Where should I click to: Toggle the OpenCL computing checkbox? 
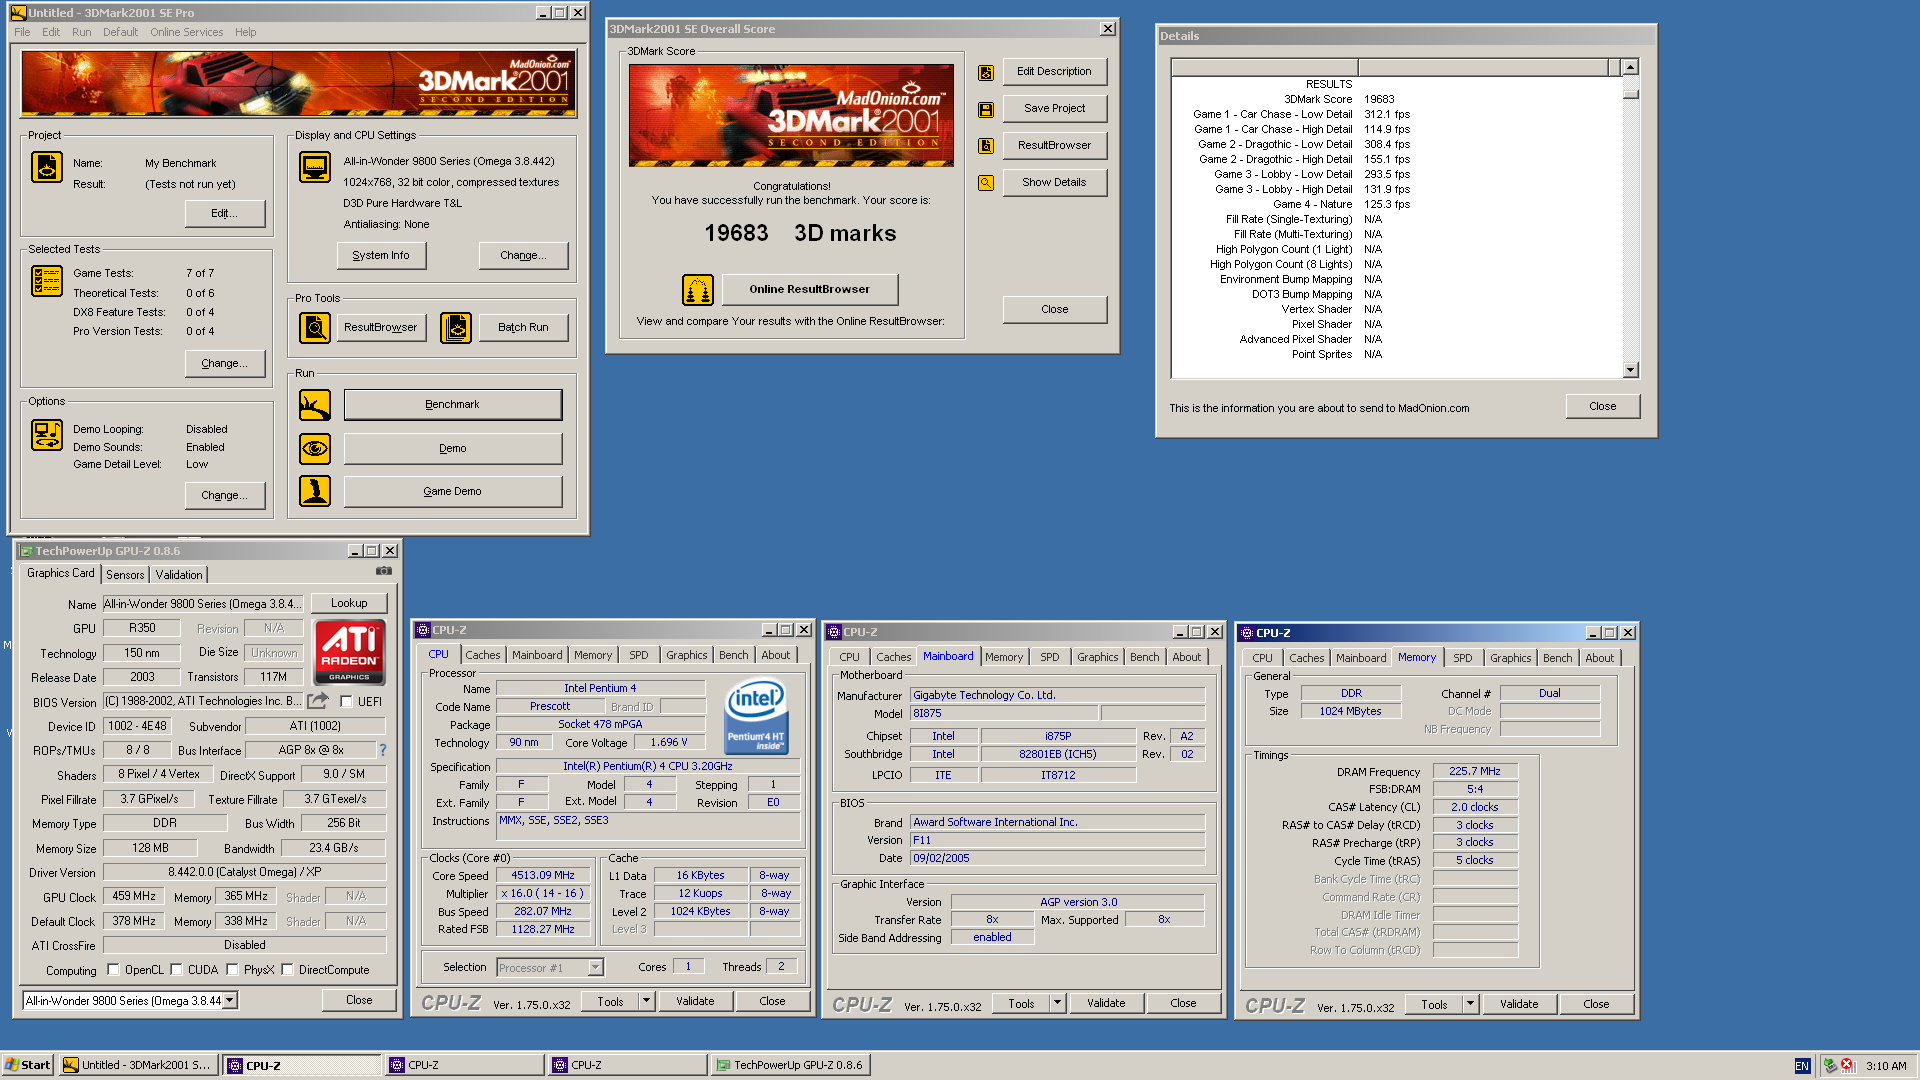click(x=113, y=970)
